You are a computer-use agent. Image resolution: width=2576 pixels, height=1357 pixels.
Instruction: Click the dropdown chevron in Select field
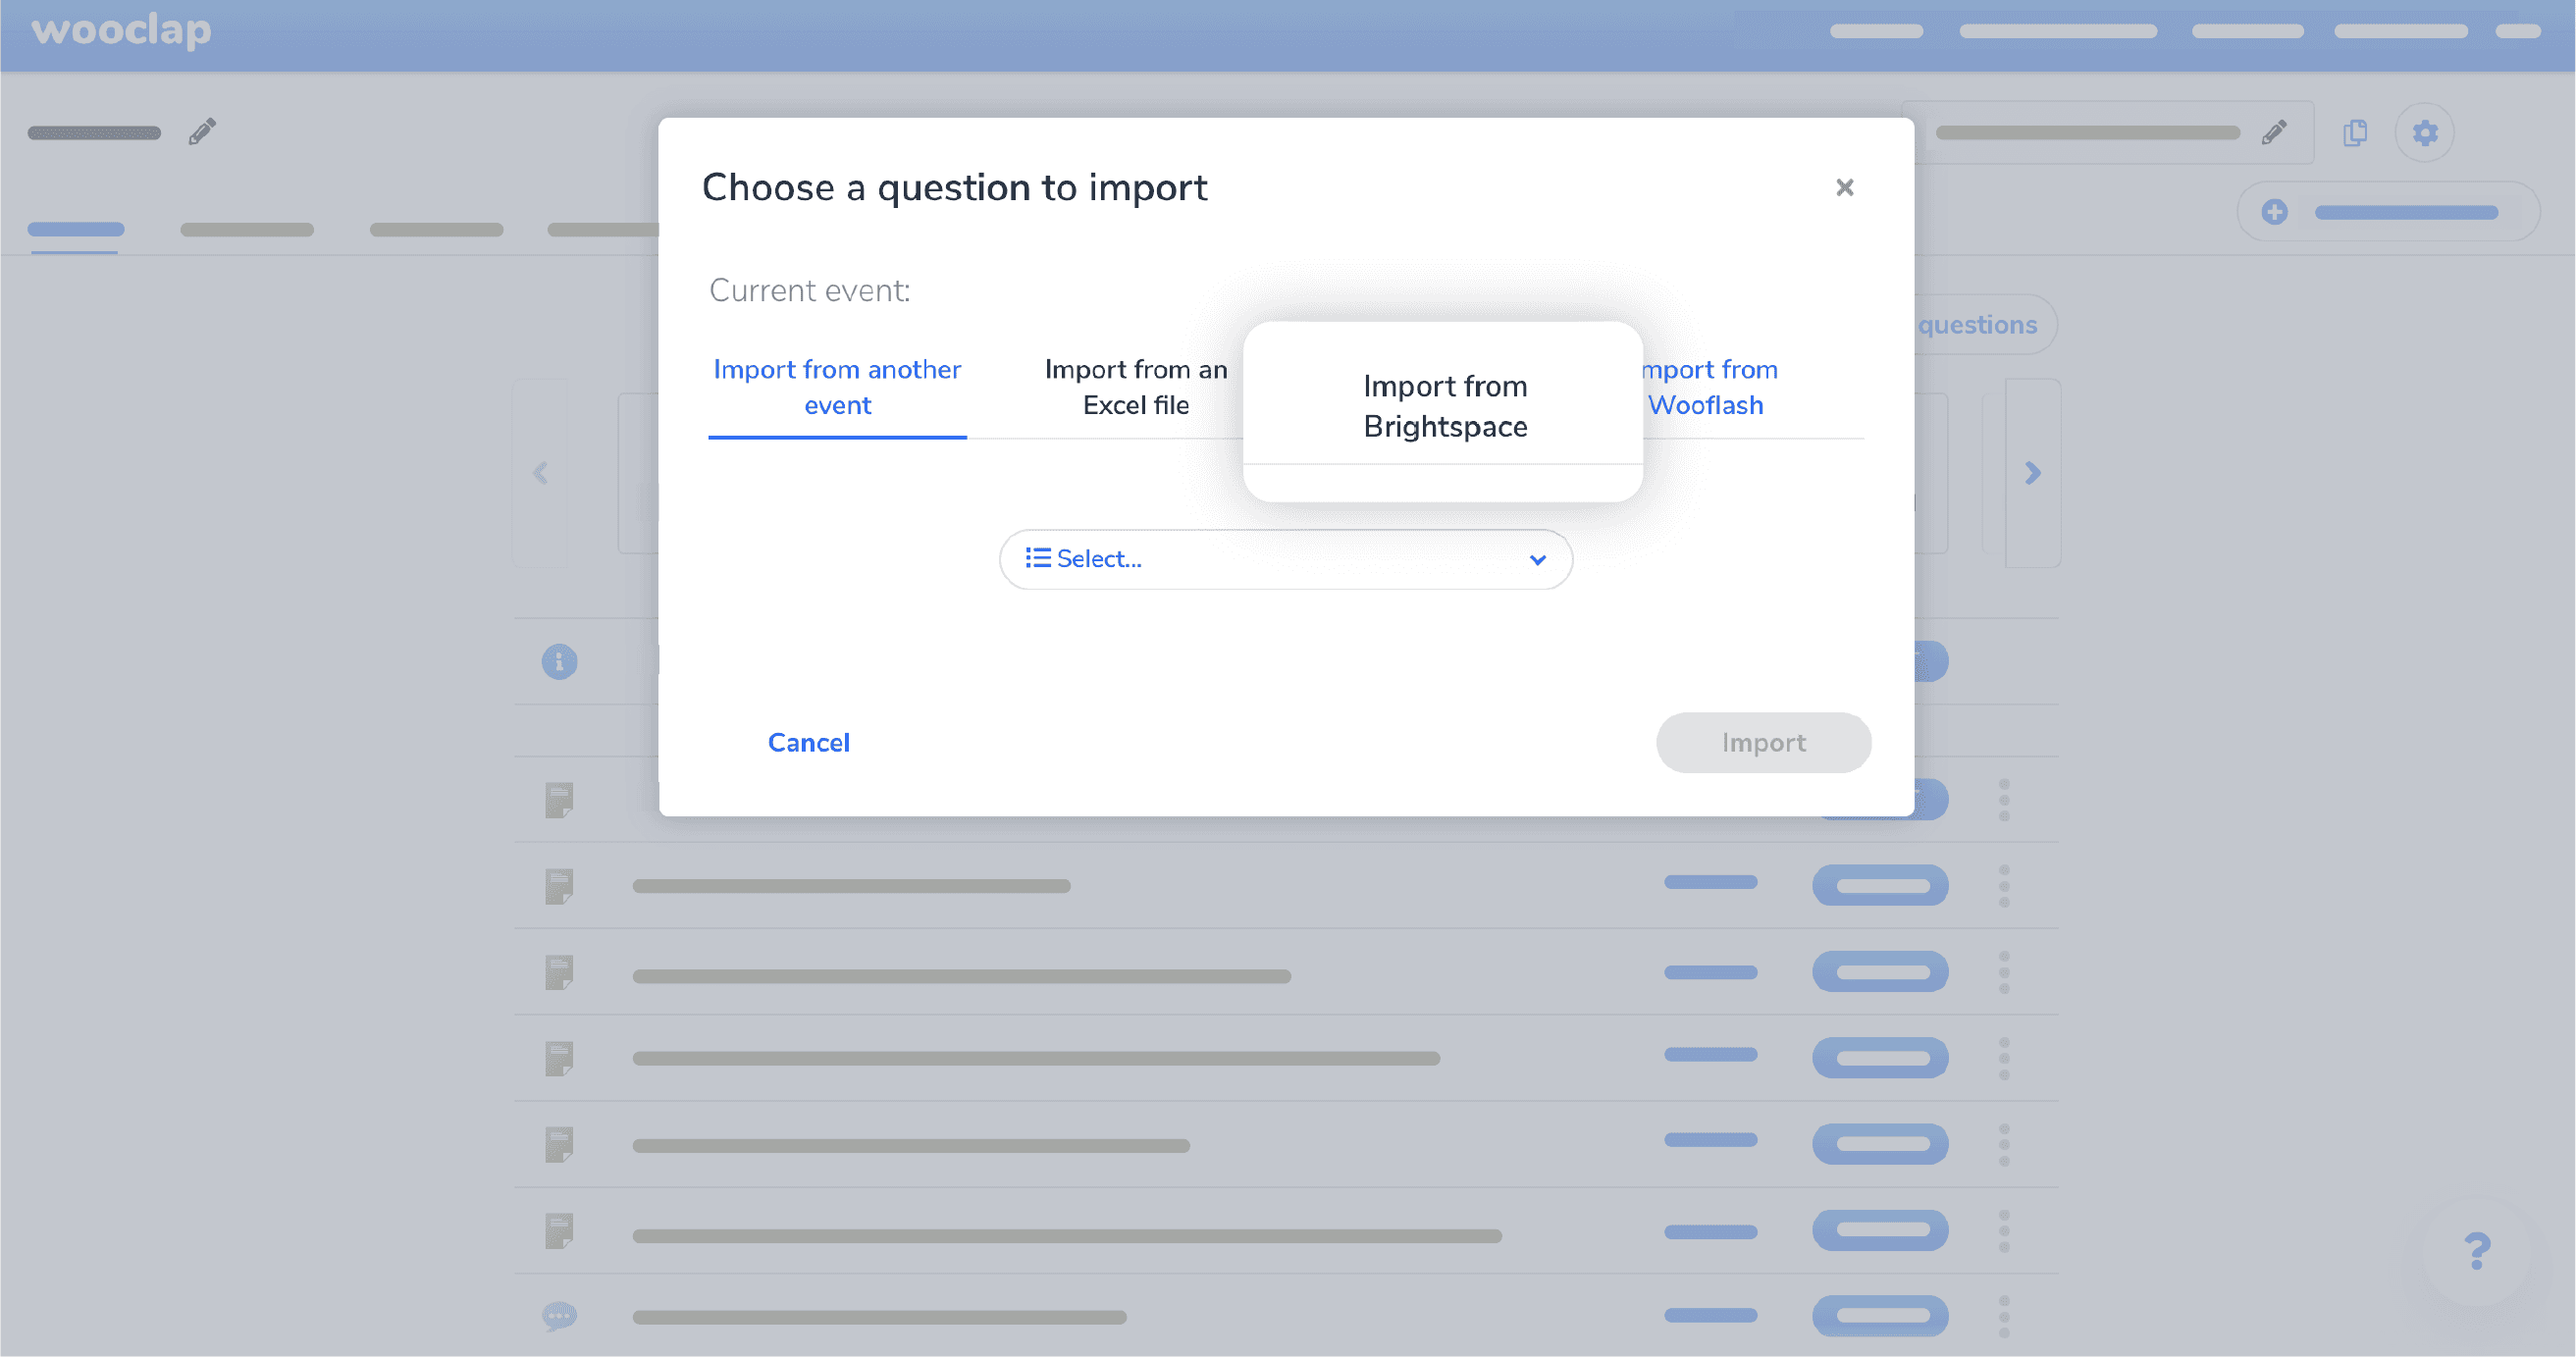coord(1533,558)
